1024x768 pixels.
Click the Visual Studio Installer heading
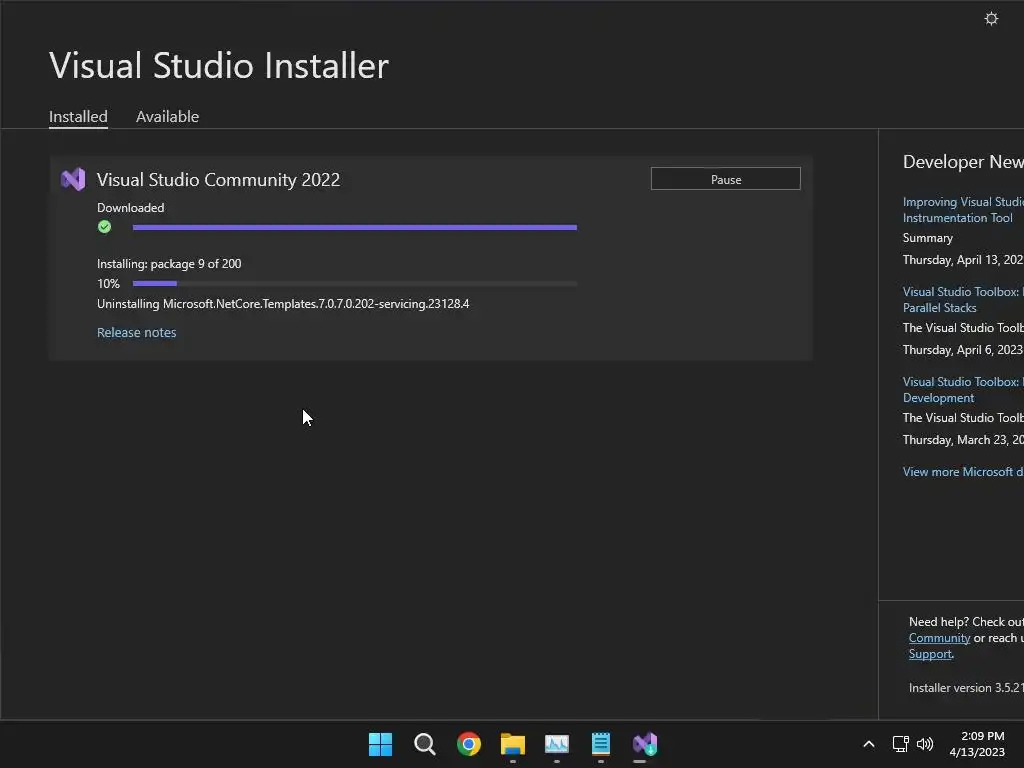(x=219, y=65)
